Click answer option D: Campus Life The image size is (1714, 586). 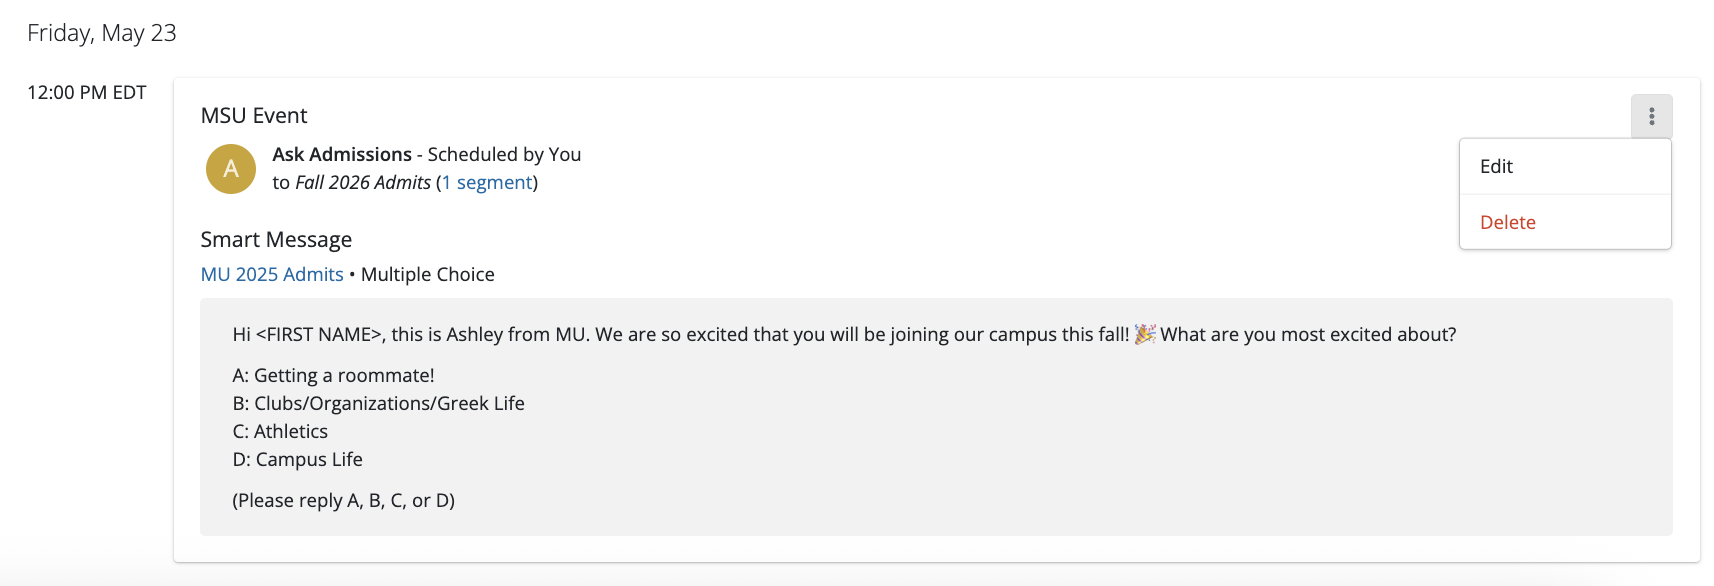(x=297, y=460)
